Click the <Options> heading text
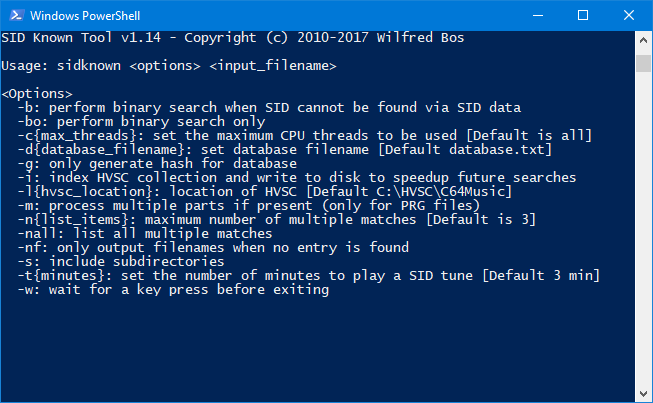 point(37,94)
